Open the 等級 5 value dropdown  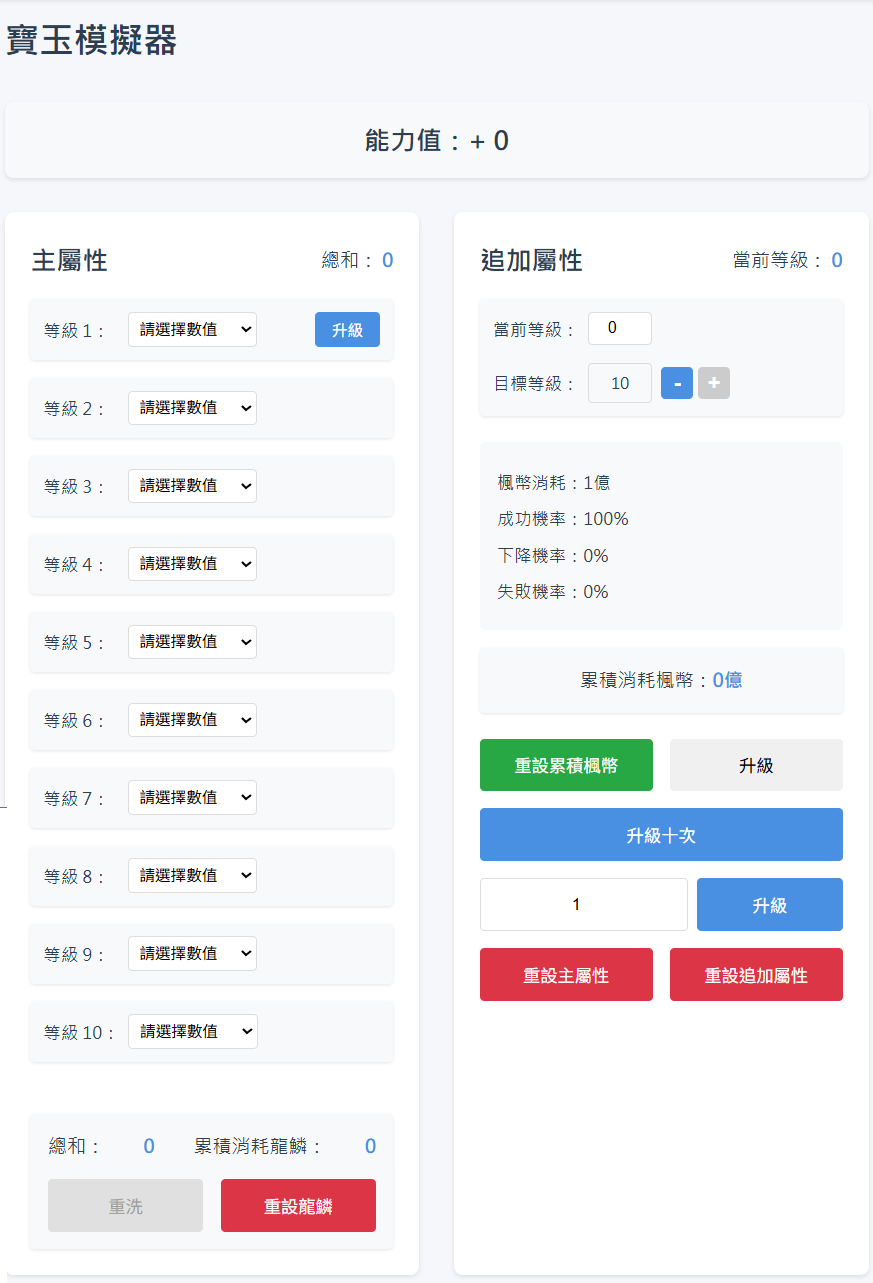point(192,642)
